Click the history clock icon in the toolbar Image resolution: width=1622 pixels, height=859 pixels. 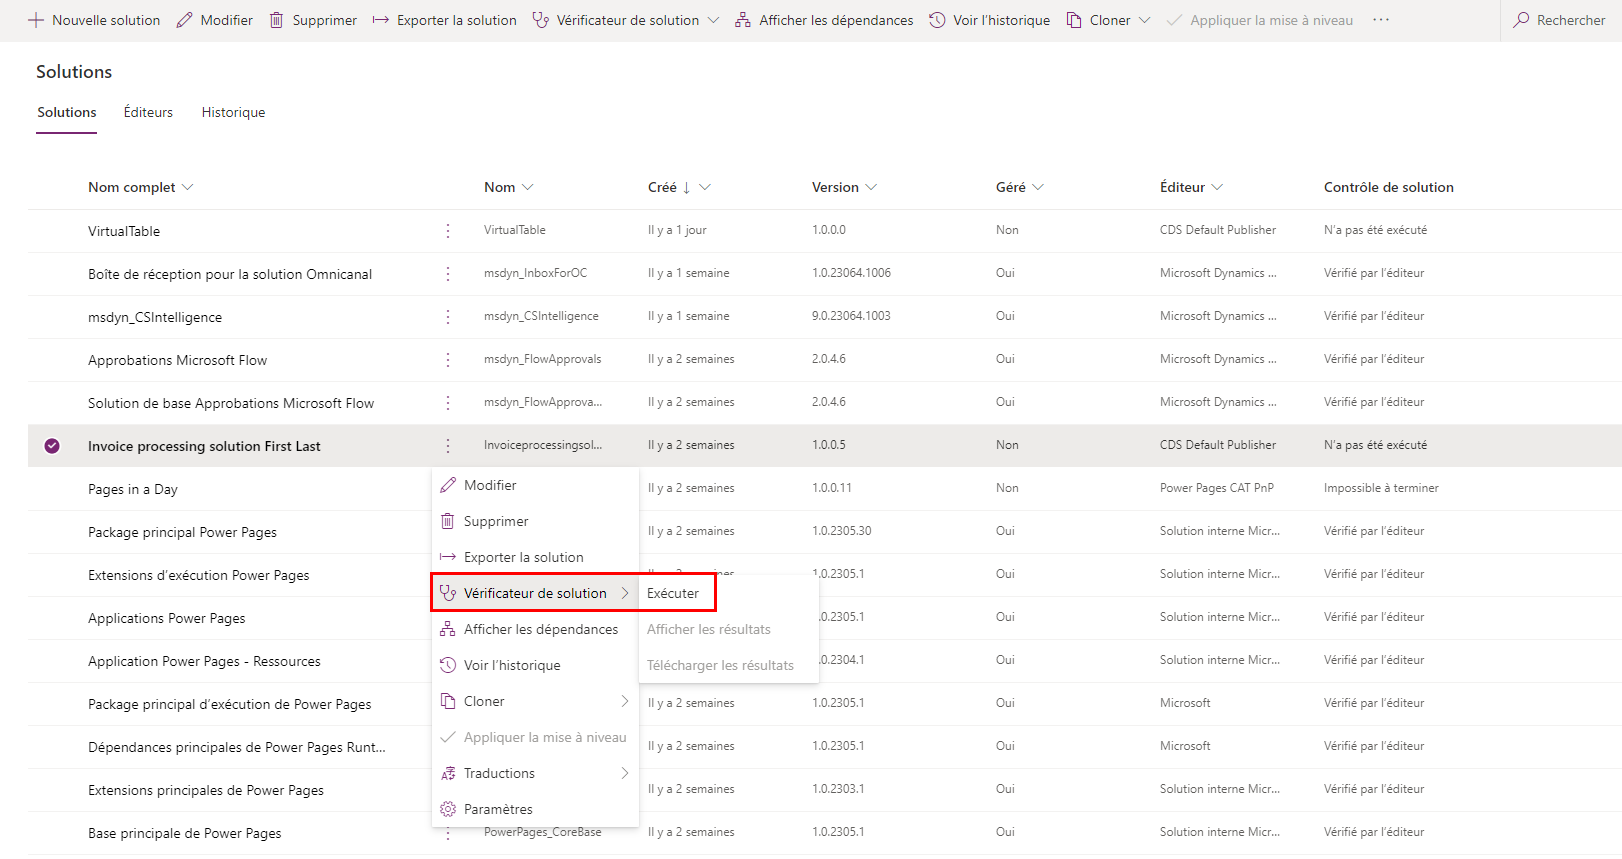(x=937, y=20)
